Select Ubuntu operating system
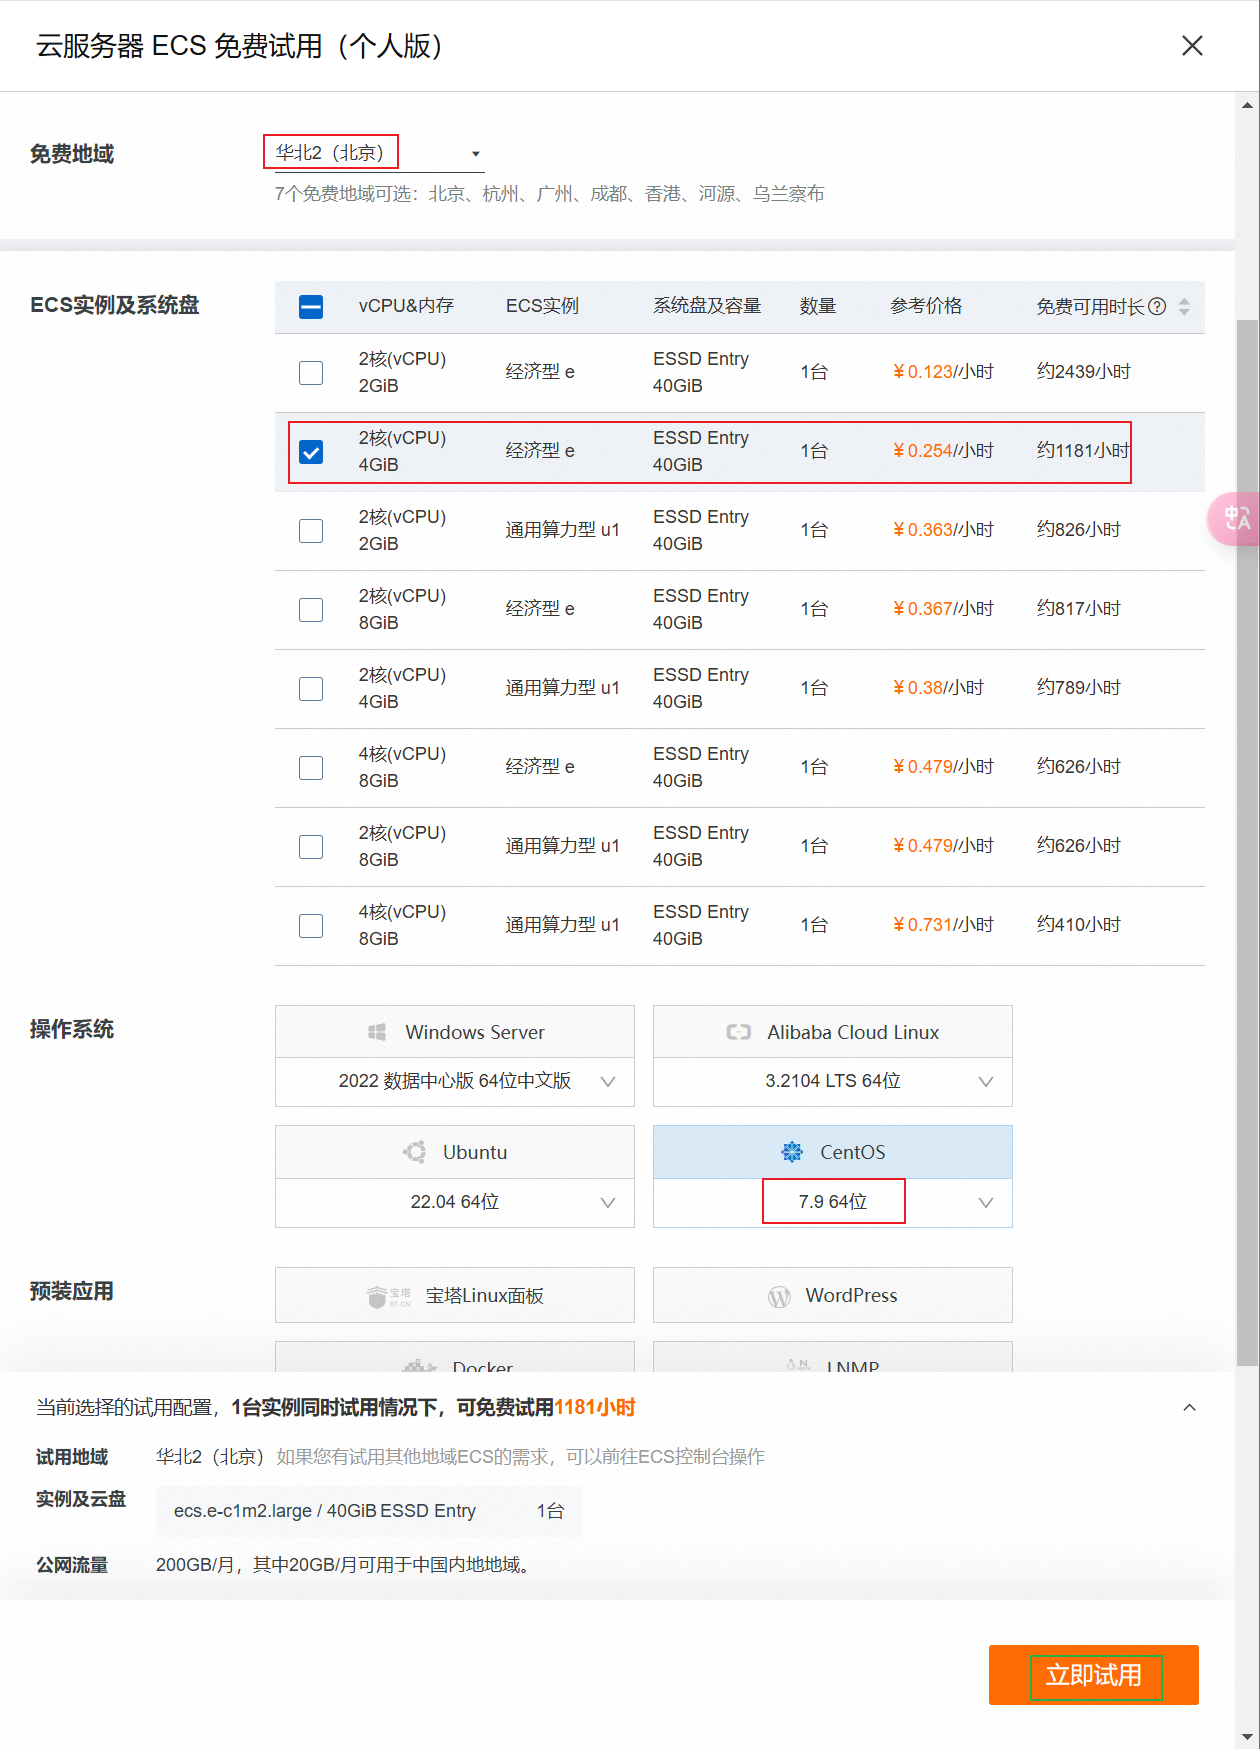1260x1749 pixels. point(455,1152)
